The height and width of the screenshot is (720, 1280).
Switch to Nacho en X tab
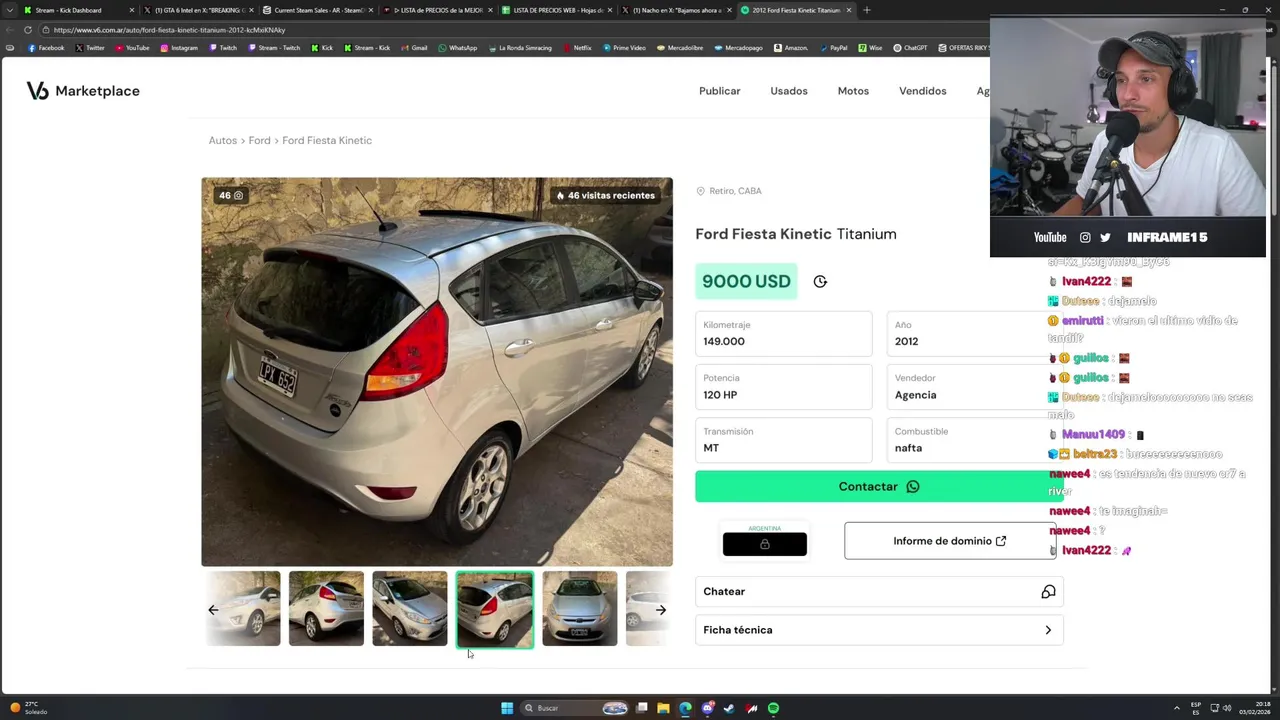[676, 10]
